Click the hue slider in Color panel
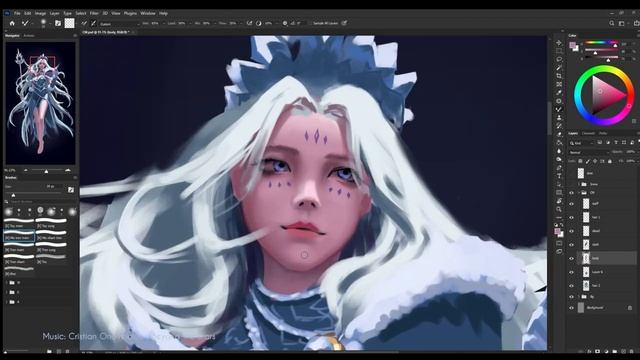640x360 pixels. (x=601, y=42)
